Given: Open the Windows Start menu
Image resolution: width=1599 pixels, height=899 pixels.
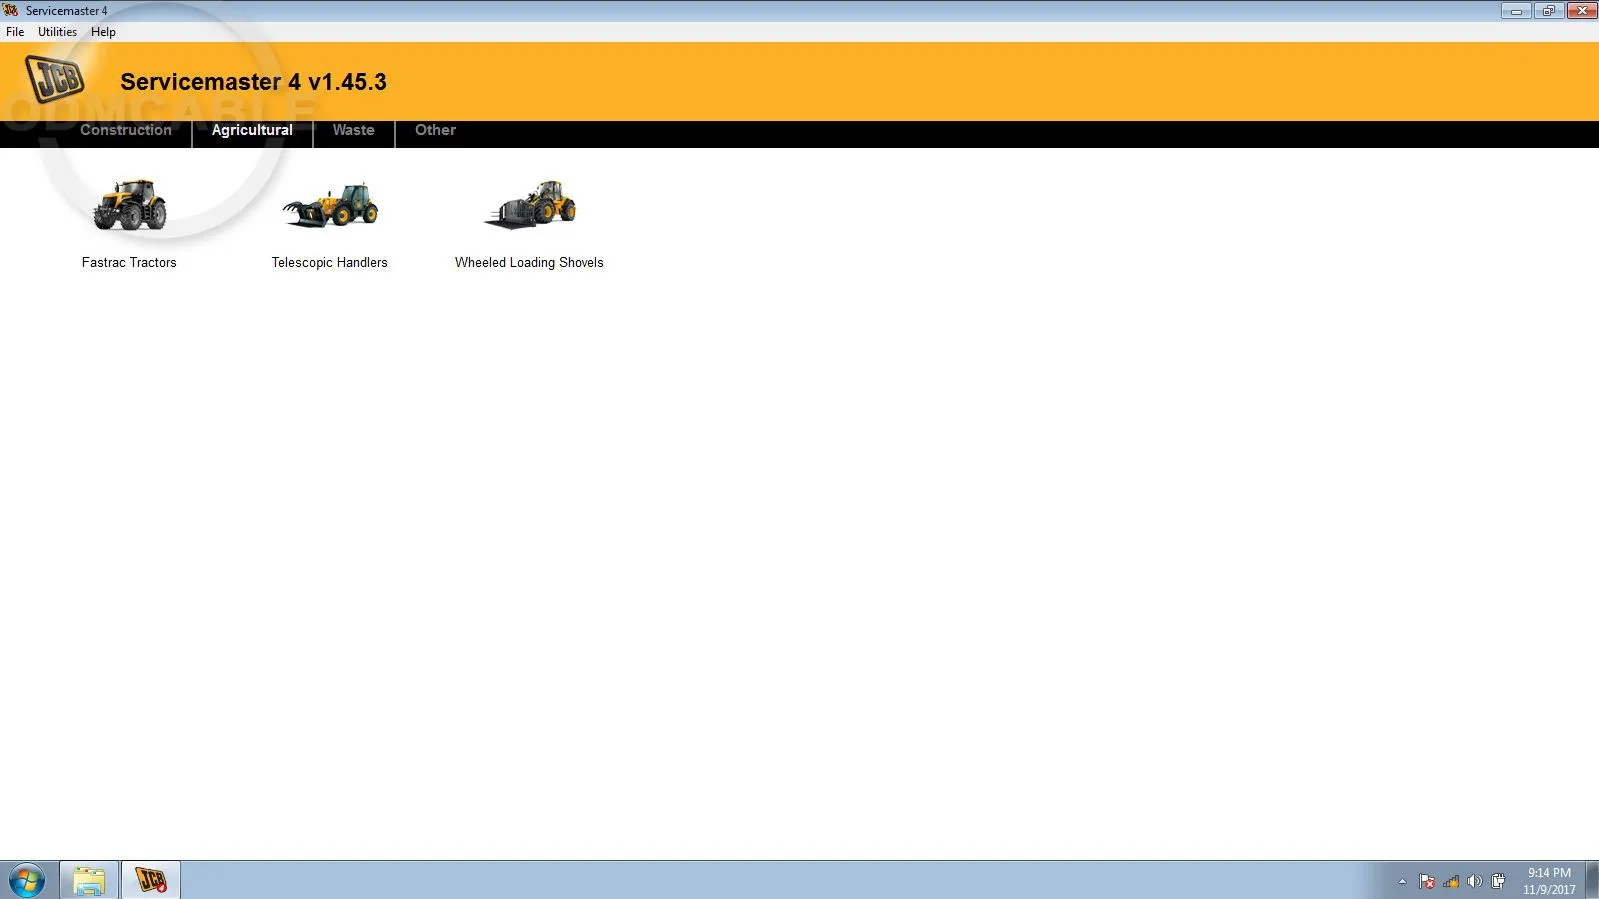Looking at the screenshot, I should pos(27,881).
